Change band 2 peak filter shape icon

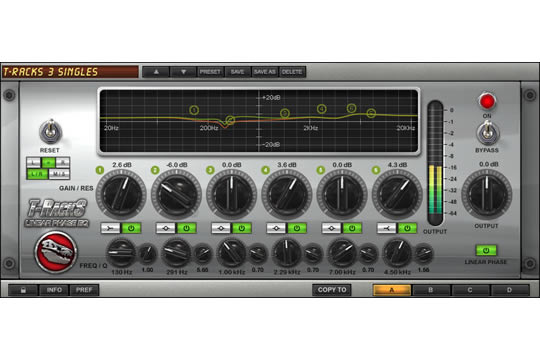tap(166, 228)
